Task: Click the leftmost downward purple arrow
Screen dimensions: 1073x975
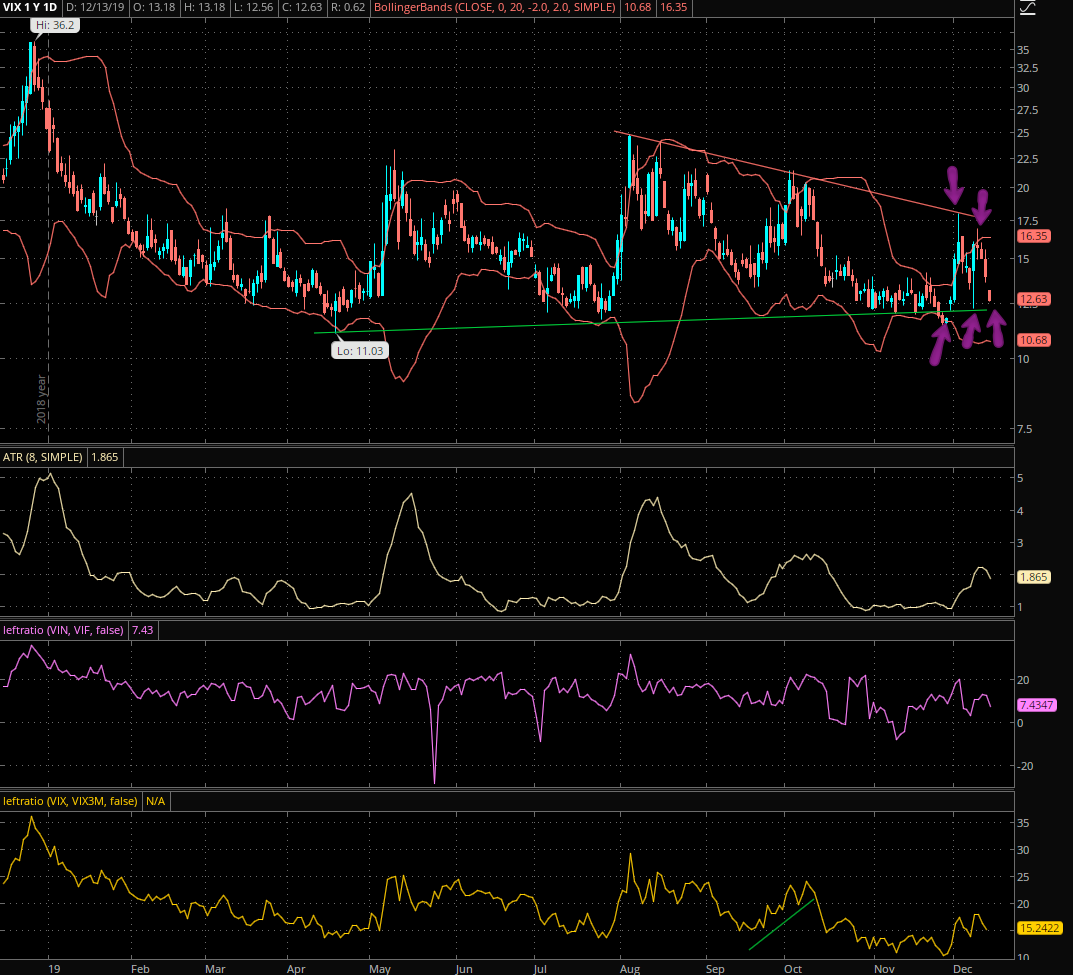Action: click(x=954, y=183)
